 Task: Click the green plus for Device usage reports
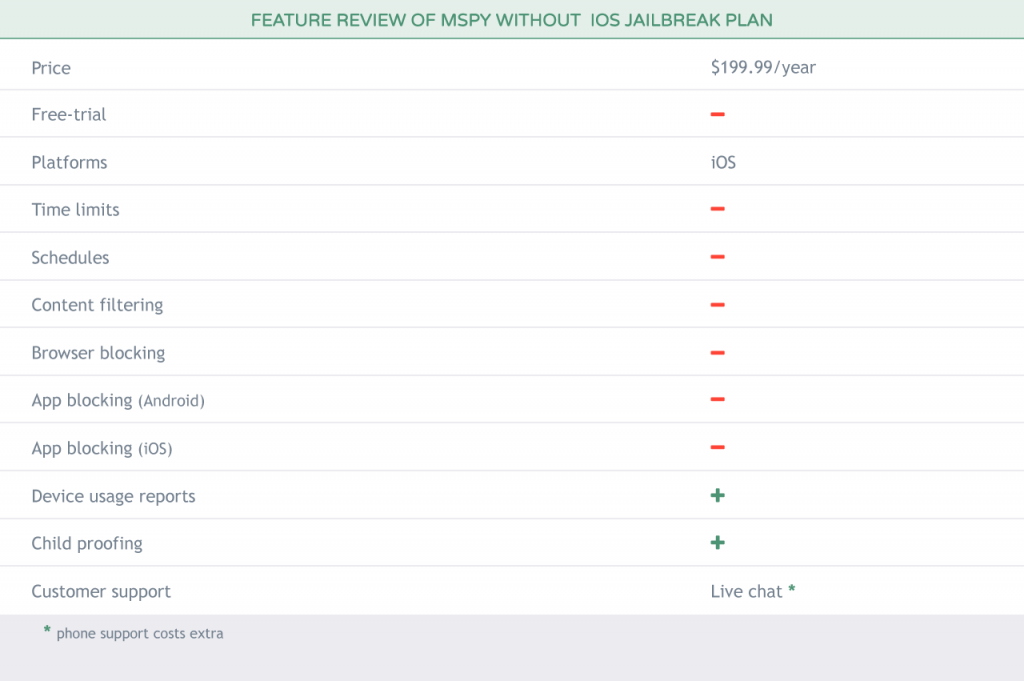(x=717, y=495)
